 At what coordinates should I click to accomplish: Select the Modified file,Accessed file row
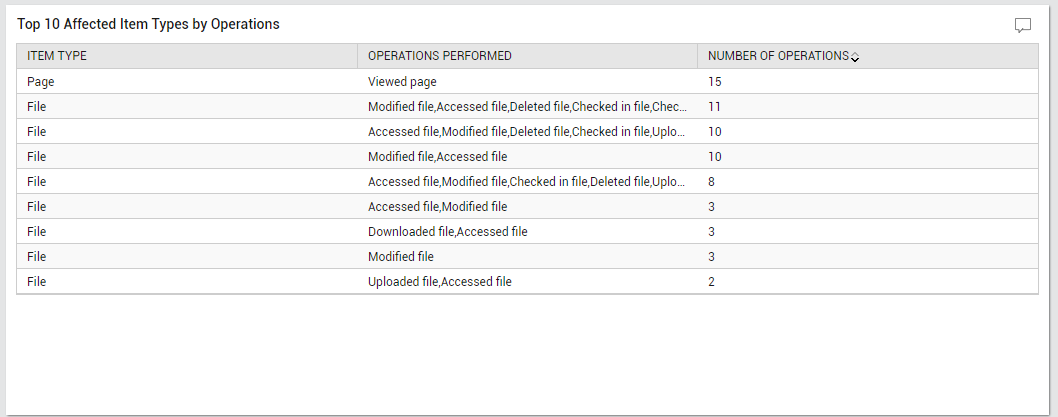pyautogui.click(x=528, y=157)
